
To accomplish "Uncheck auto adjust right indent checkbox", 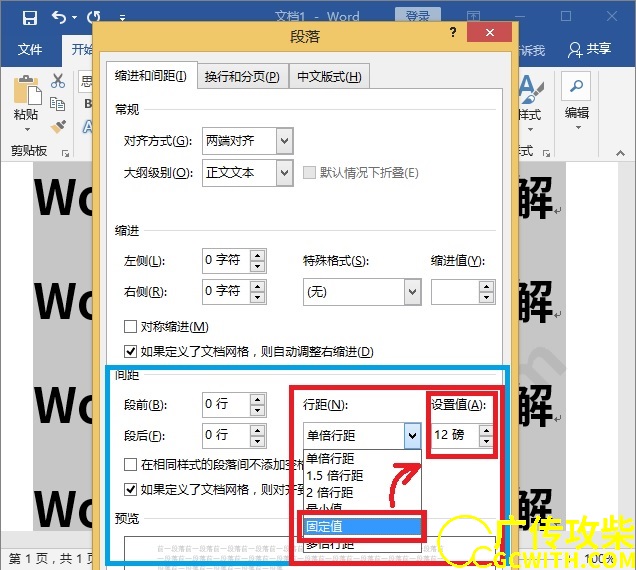I will (130, 351).
